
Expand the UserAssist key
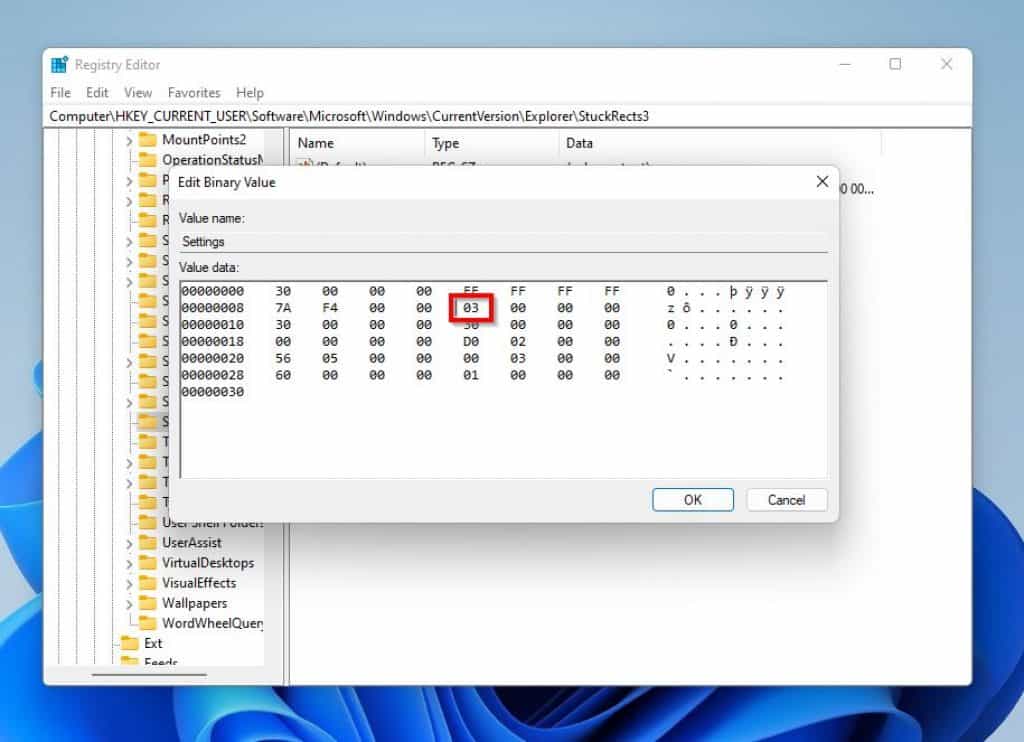click(x=129, y=543)
